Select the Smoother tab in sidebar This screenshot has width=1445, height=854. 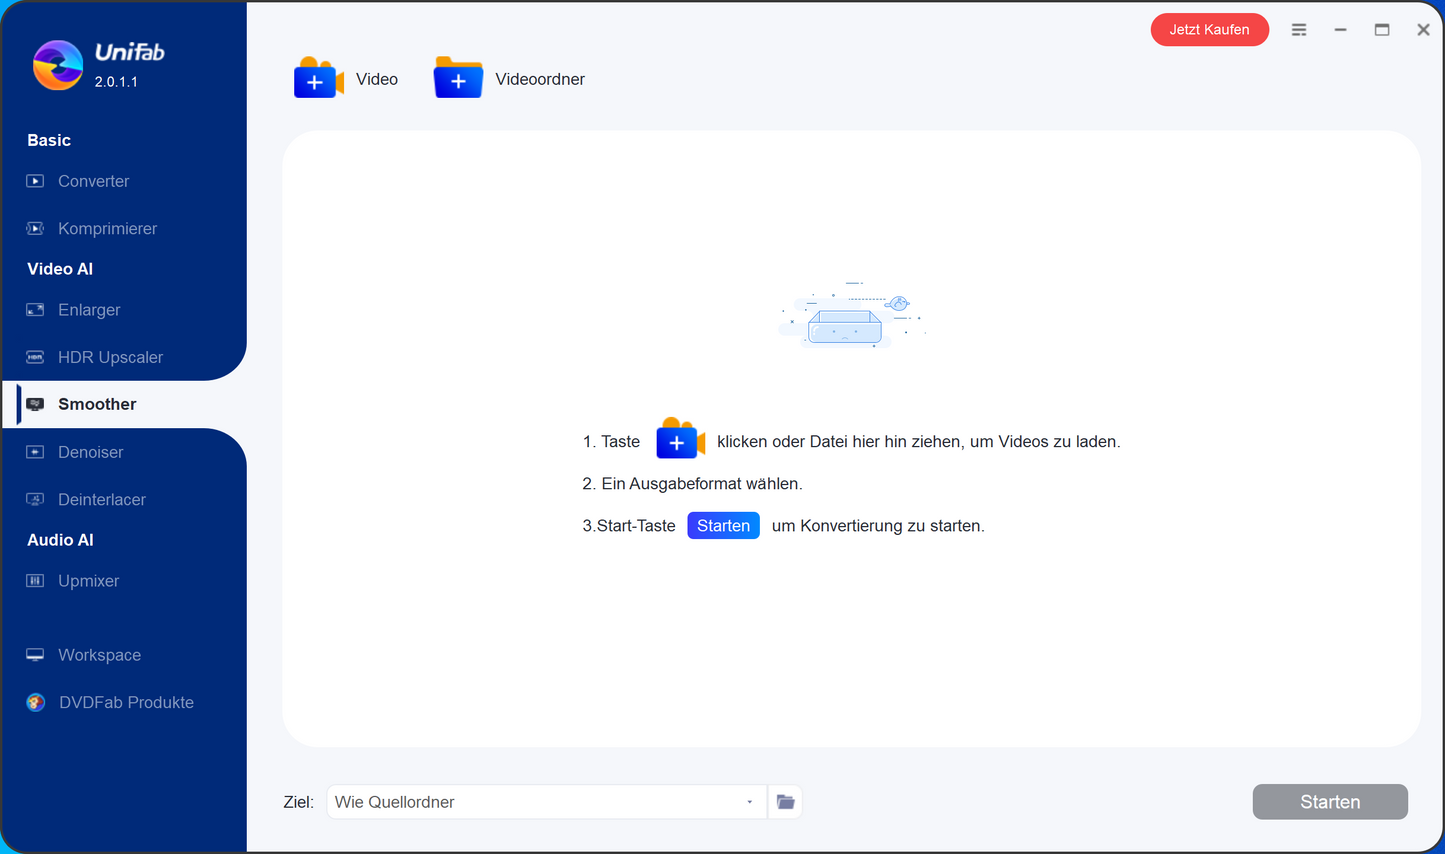(x=97, y=404)
